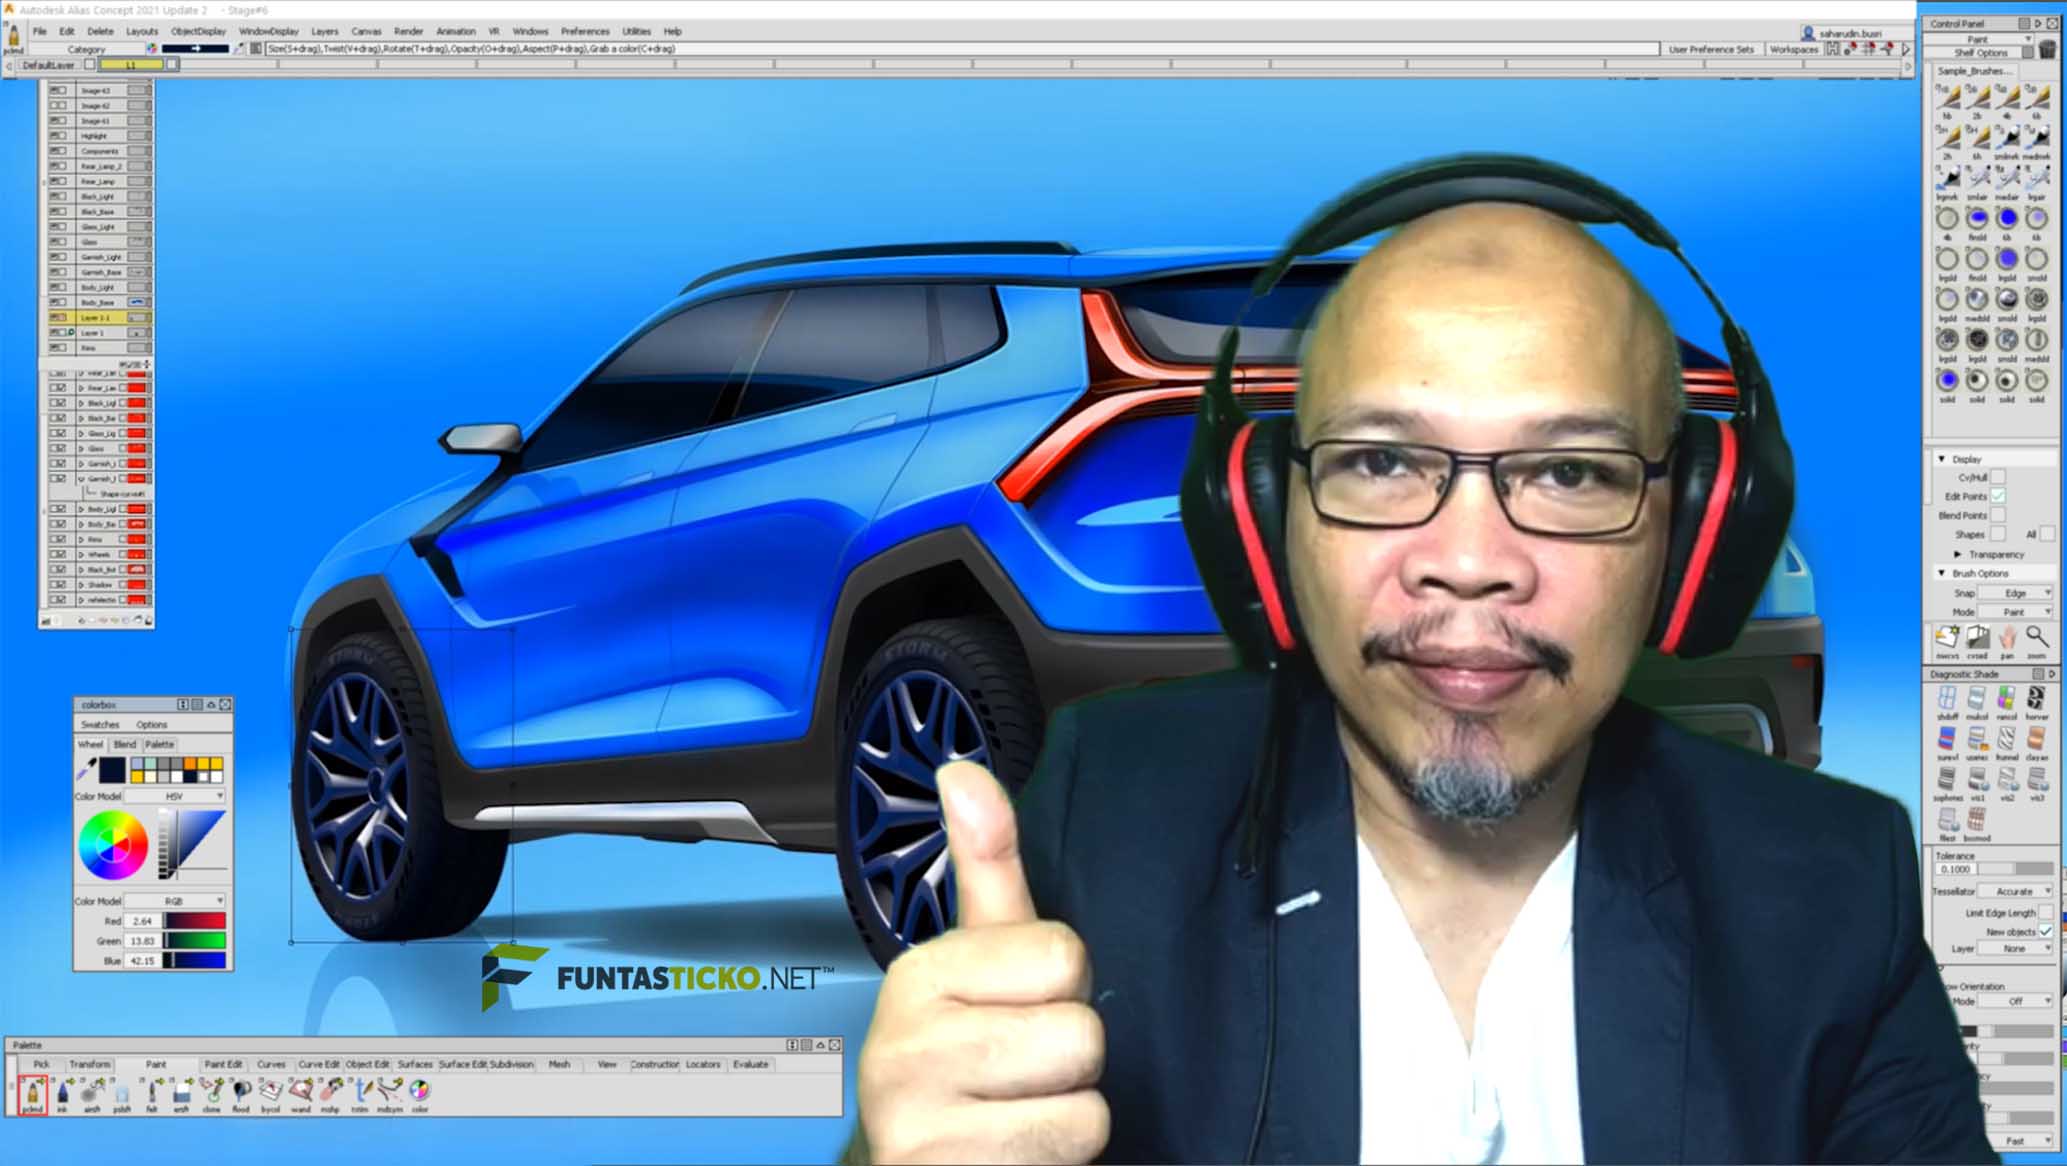This screenshot has height=1166, width=2067.
Task: Pick the lrgmrk marker brush
Action: coord(1947,181)
